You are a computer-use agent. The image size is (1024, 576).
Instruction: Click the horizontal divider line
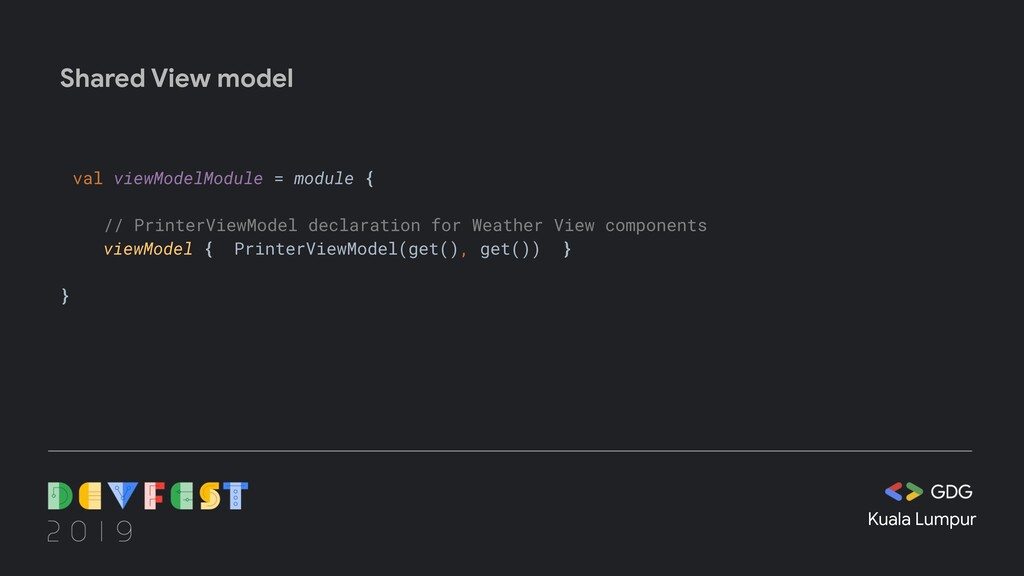(509, 451)
